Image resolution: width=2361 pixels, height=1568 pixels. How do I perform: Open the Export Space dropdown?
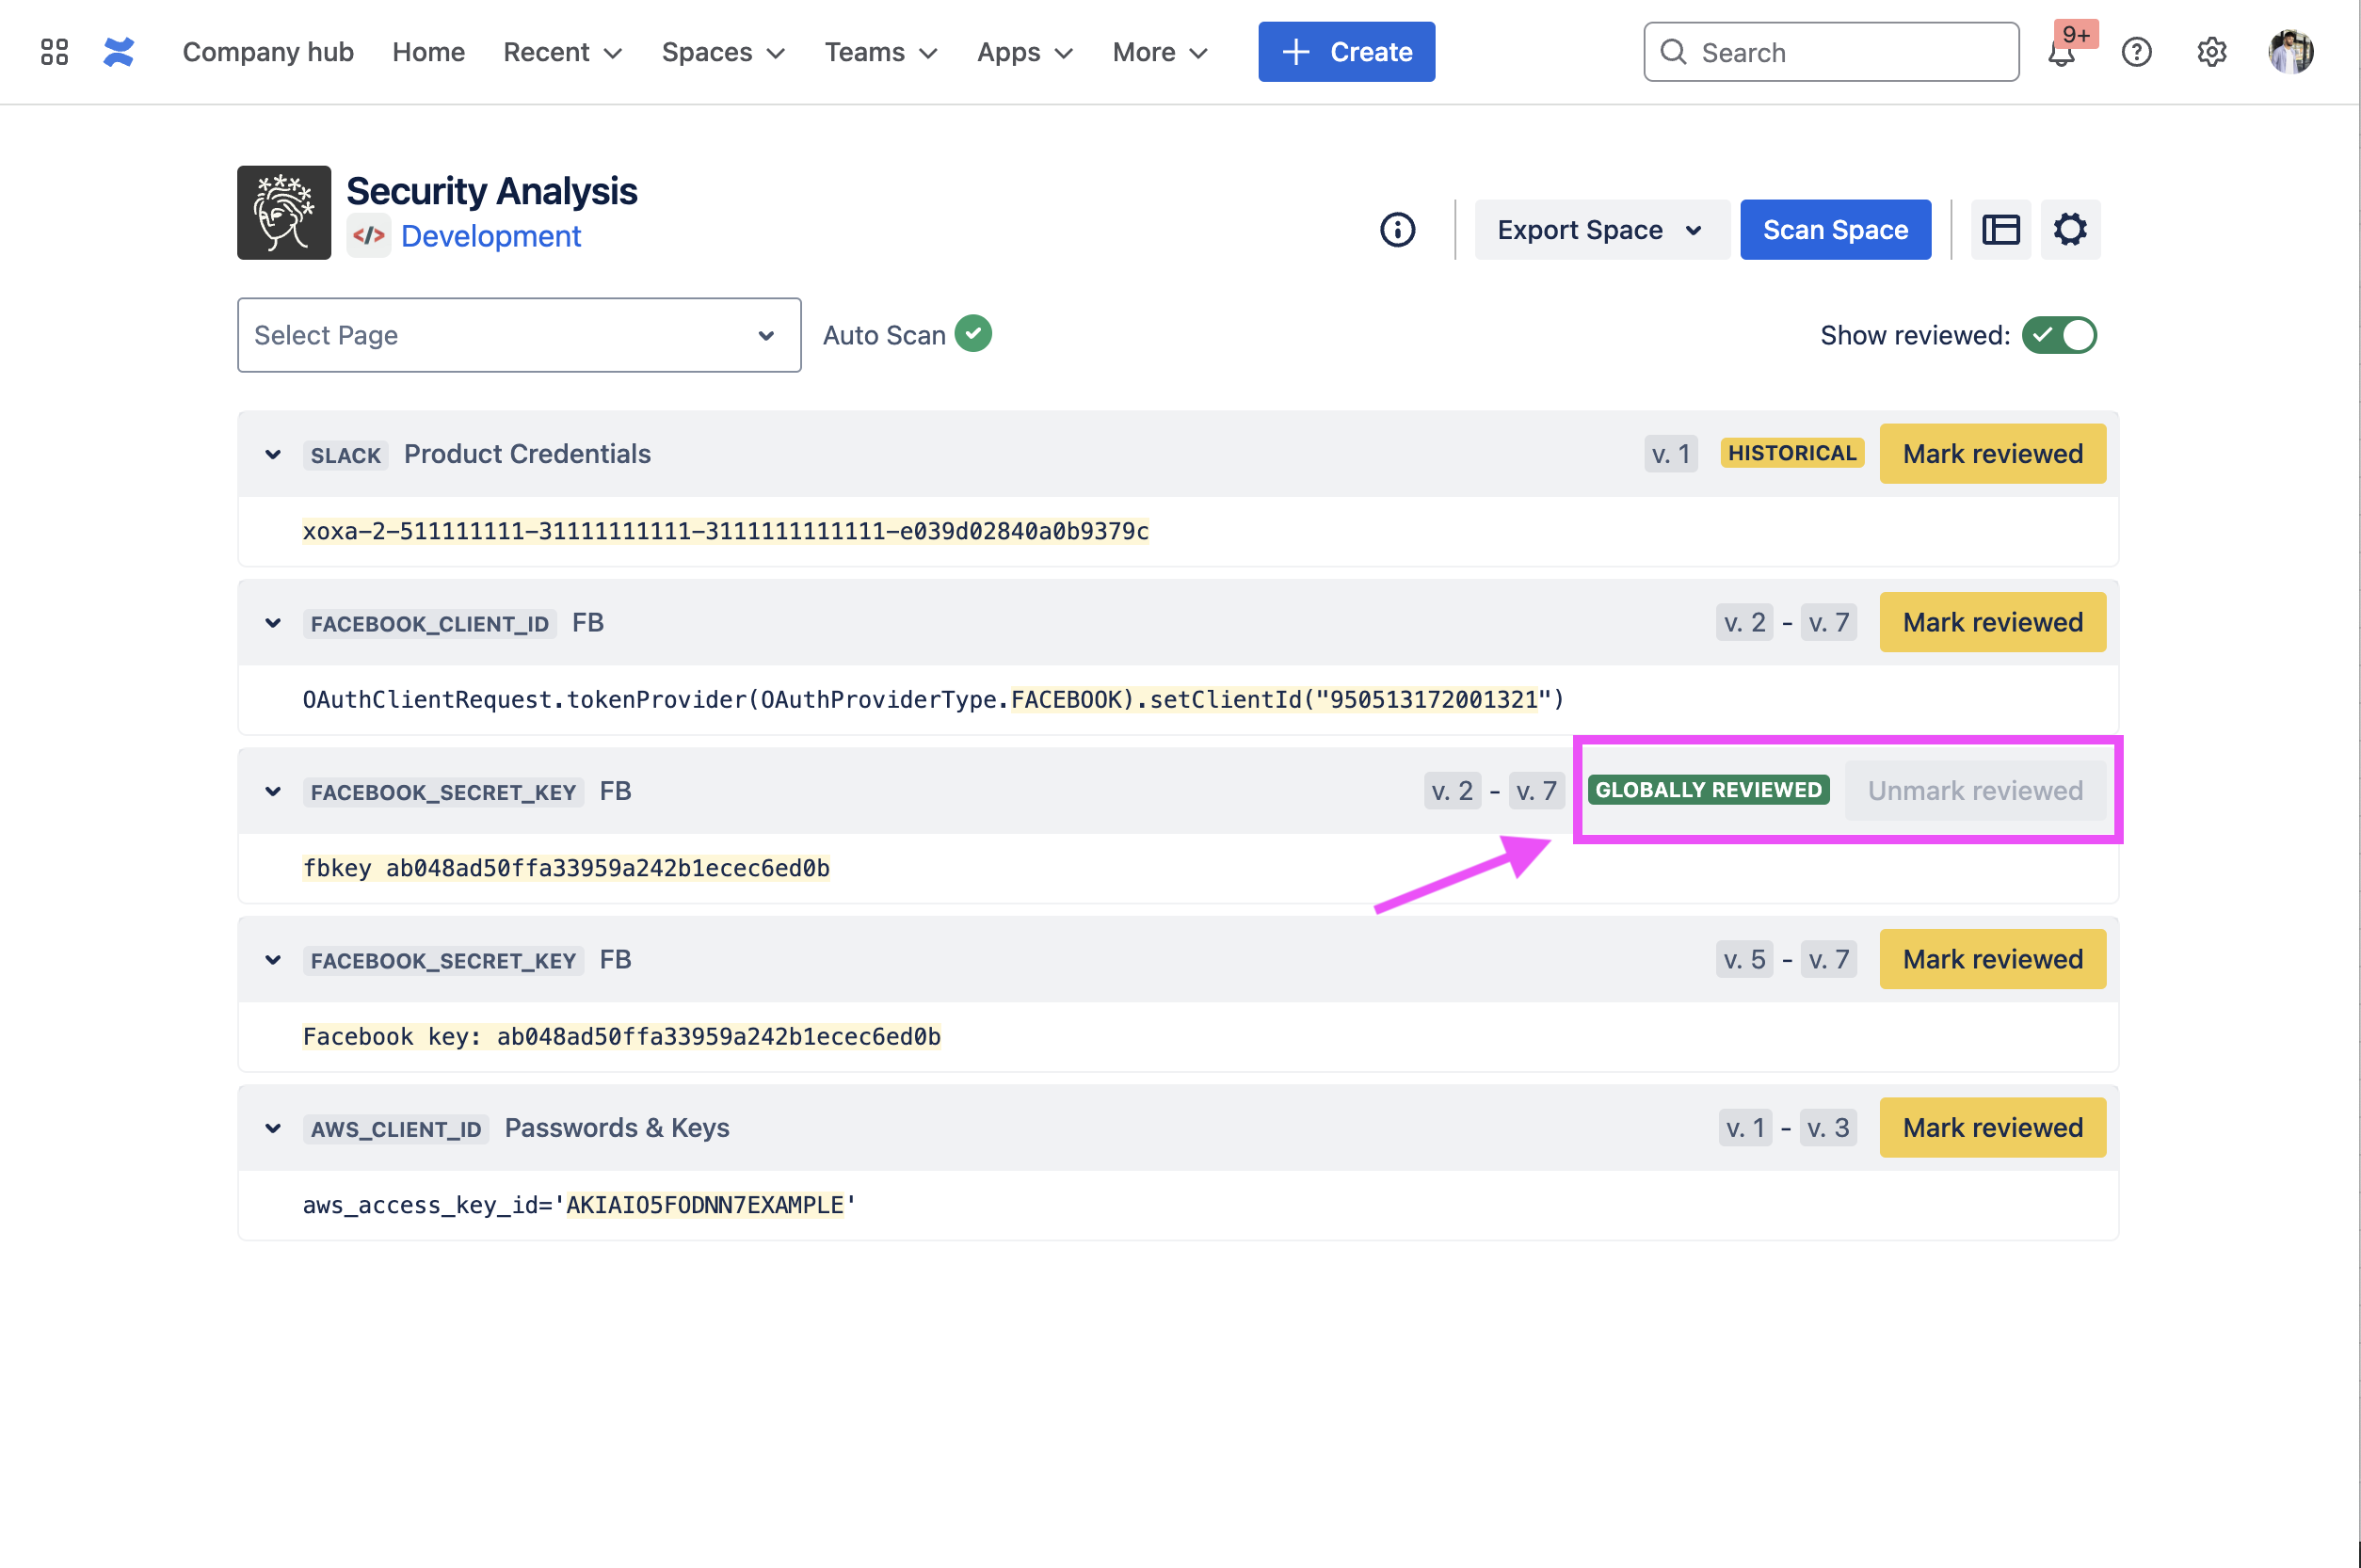[1601, 230]
